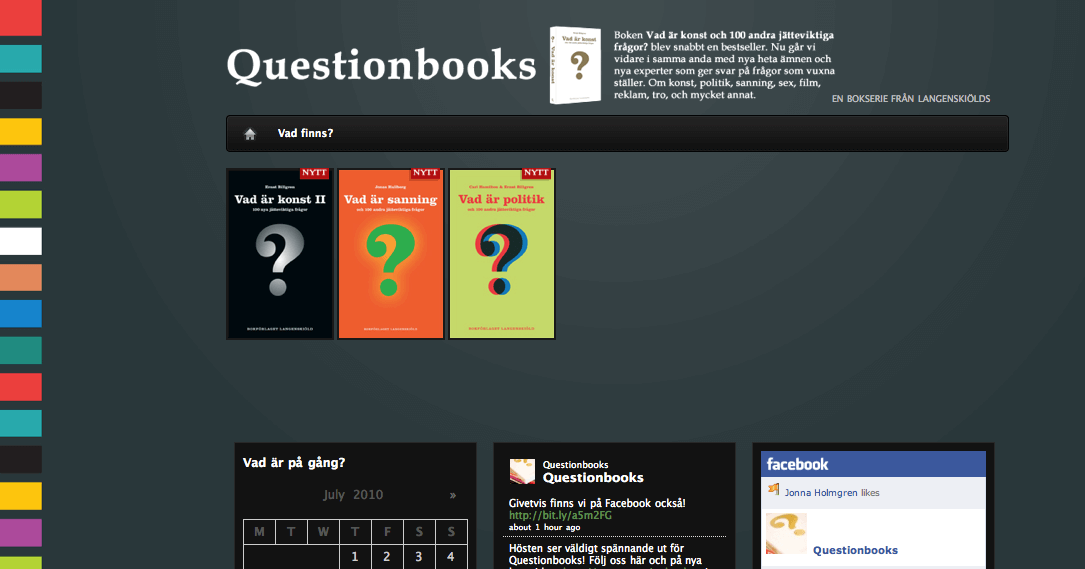Open the 'about 1 hour ago' tweet timestamp

[x=545, y=527]
